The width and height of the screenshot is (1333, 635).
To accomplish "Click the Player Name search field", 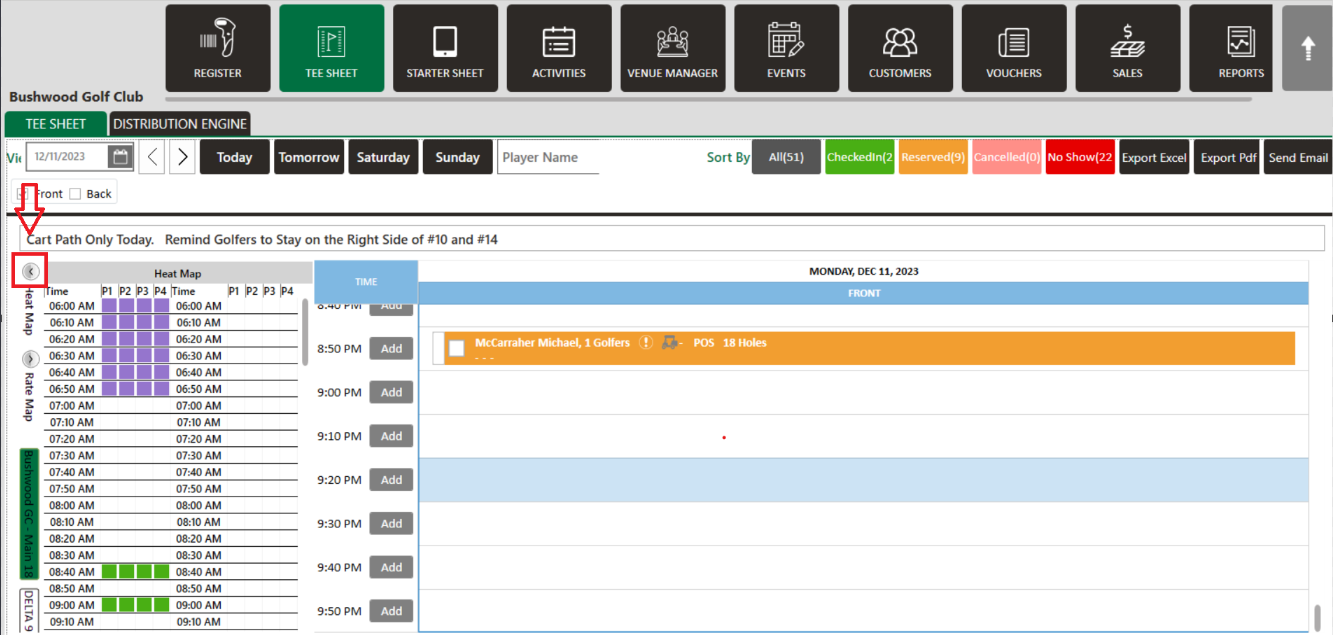I will (x=547, y=158).
